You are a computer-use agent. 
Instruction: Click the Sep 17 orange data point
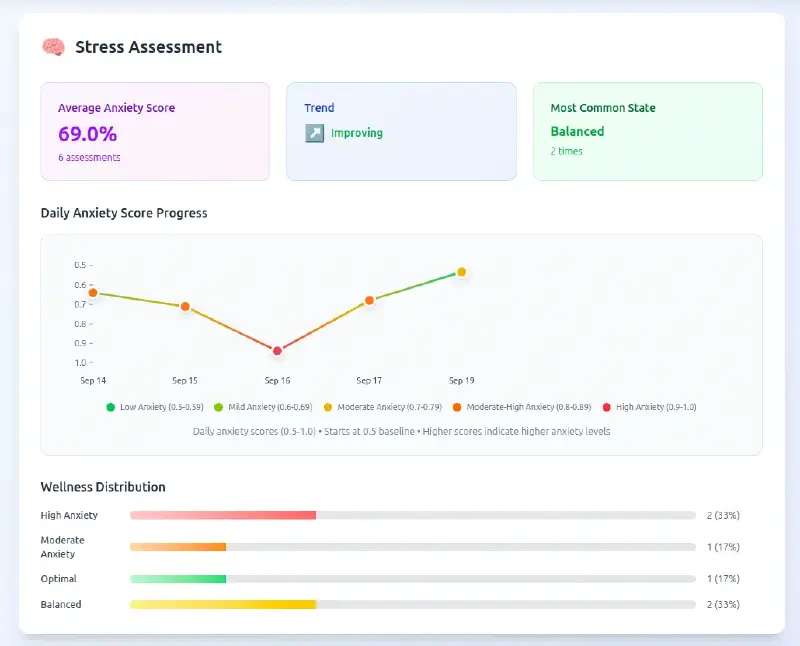(x=369, y=300)
